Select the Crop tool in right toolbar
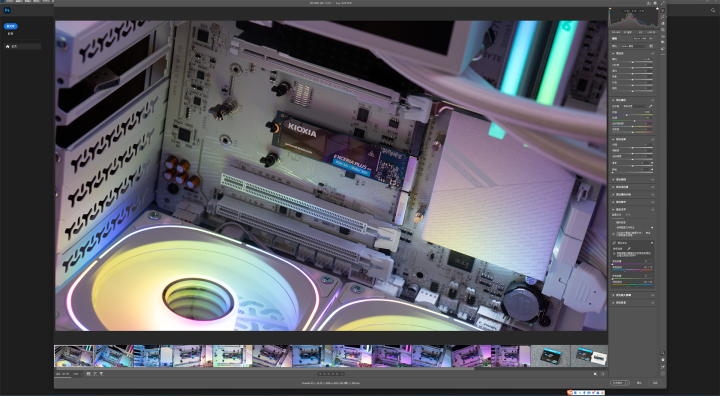 (662, 17)
